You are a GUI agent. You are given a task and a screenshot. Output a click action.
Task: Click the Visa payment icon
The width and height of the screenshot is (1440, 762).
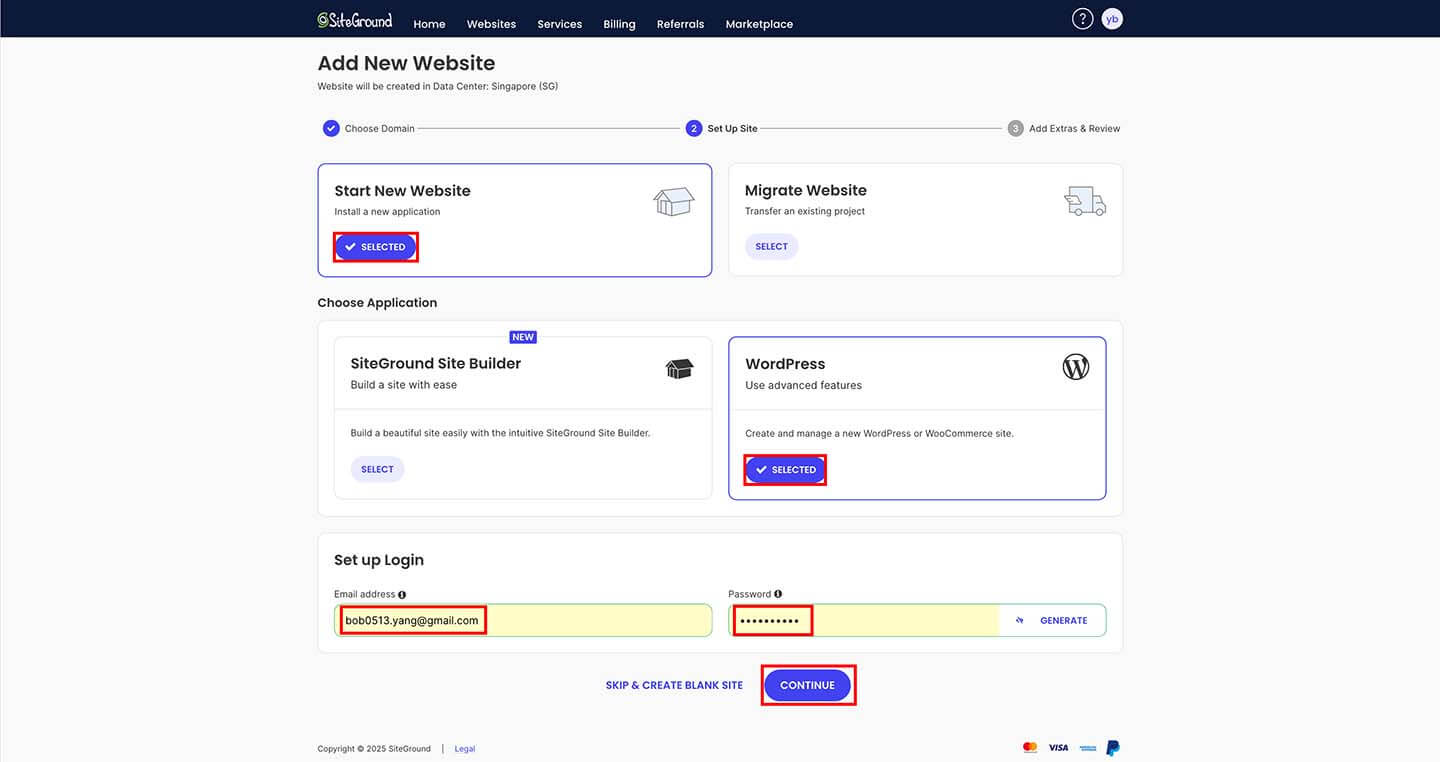pos(1059,748)
